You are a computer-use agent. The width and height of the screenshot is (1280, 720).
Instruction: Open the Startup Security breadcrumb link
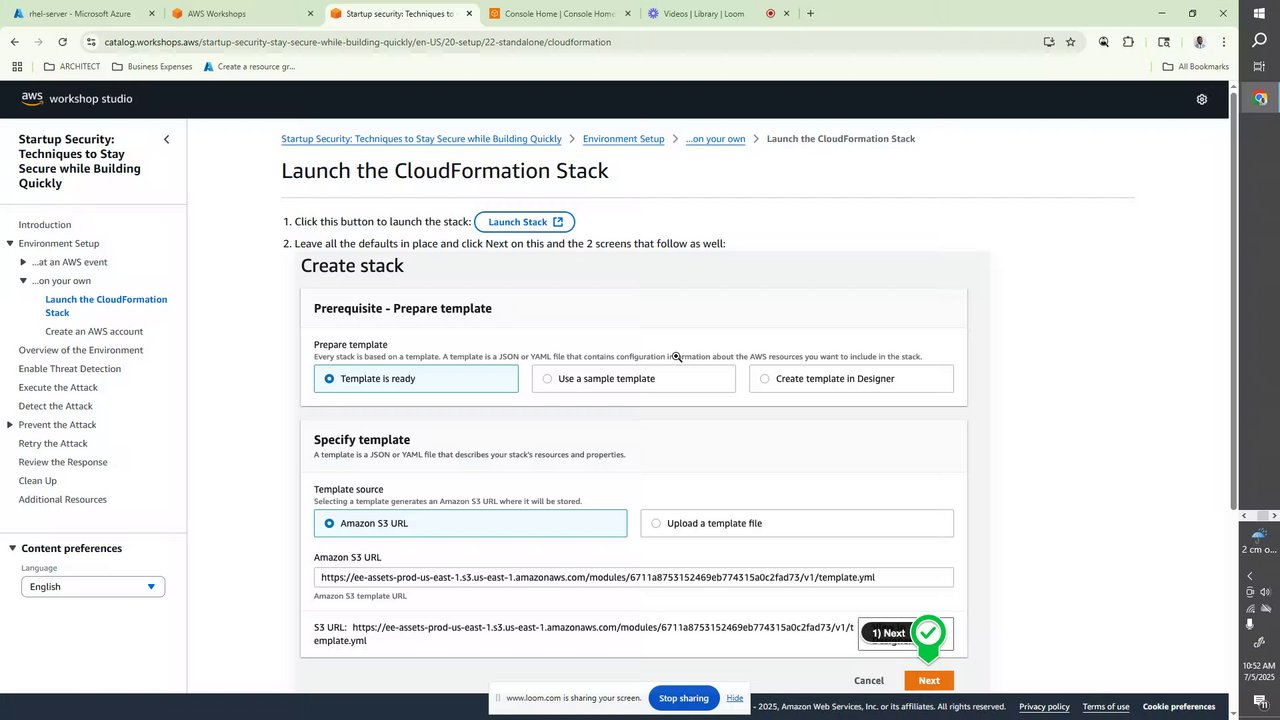pyautogui.click(x=421, y=139)
